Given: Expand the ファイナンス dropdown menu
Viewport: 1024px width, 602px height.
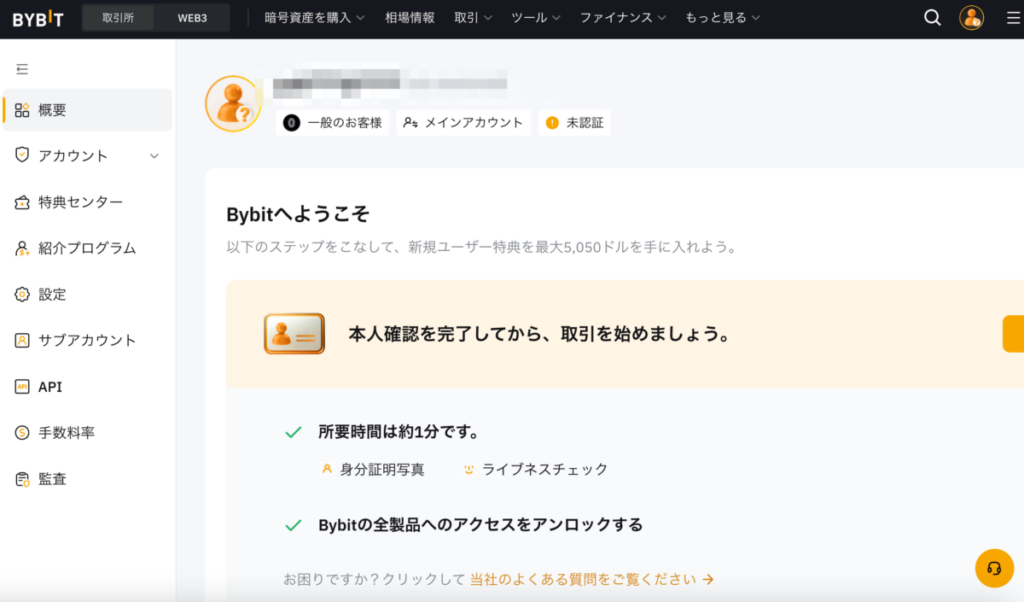Looking at the screenshot, I should [623, 18].
